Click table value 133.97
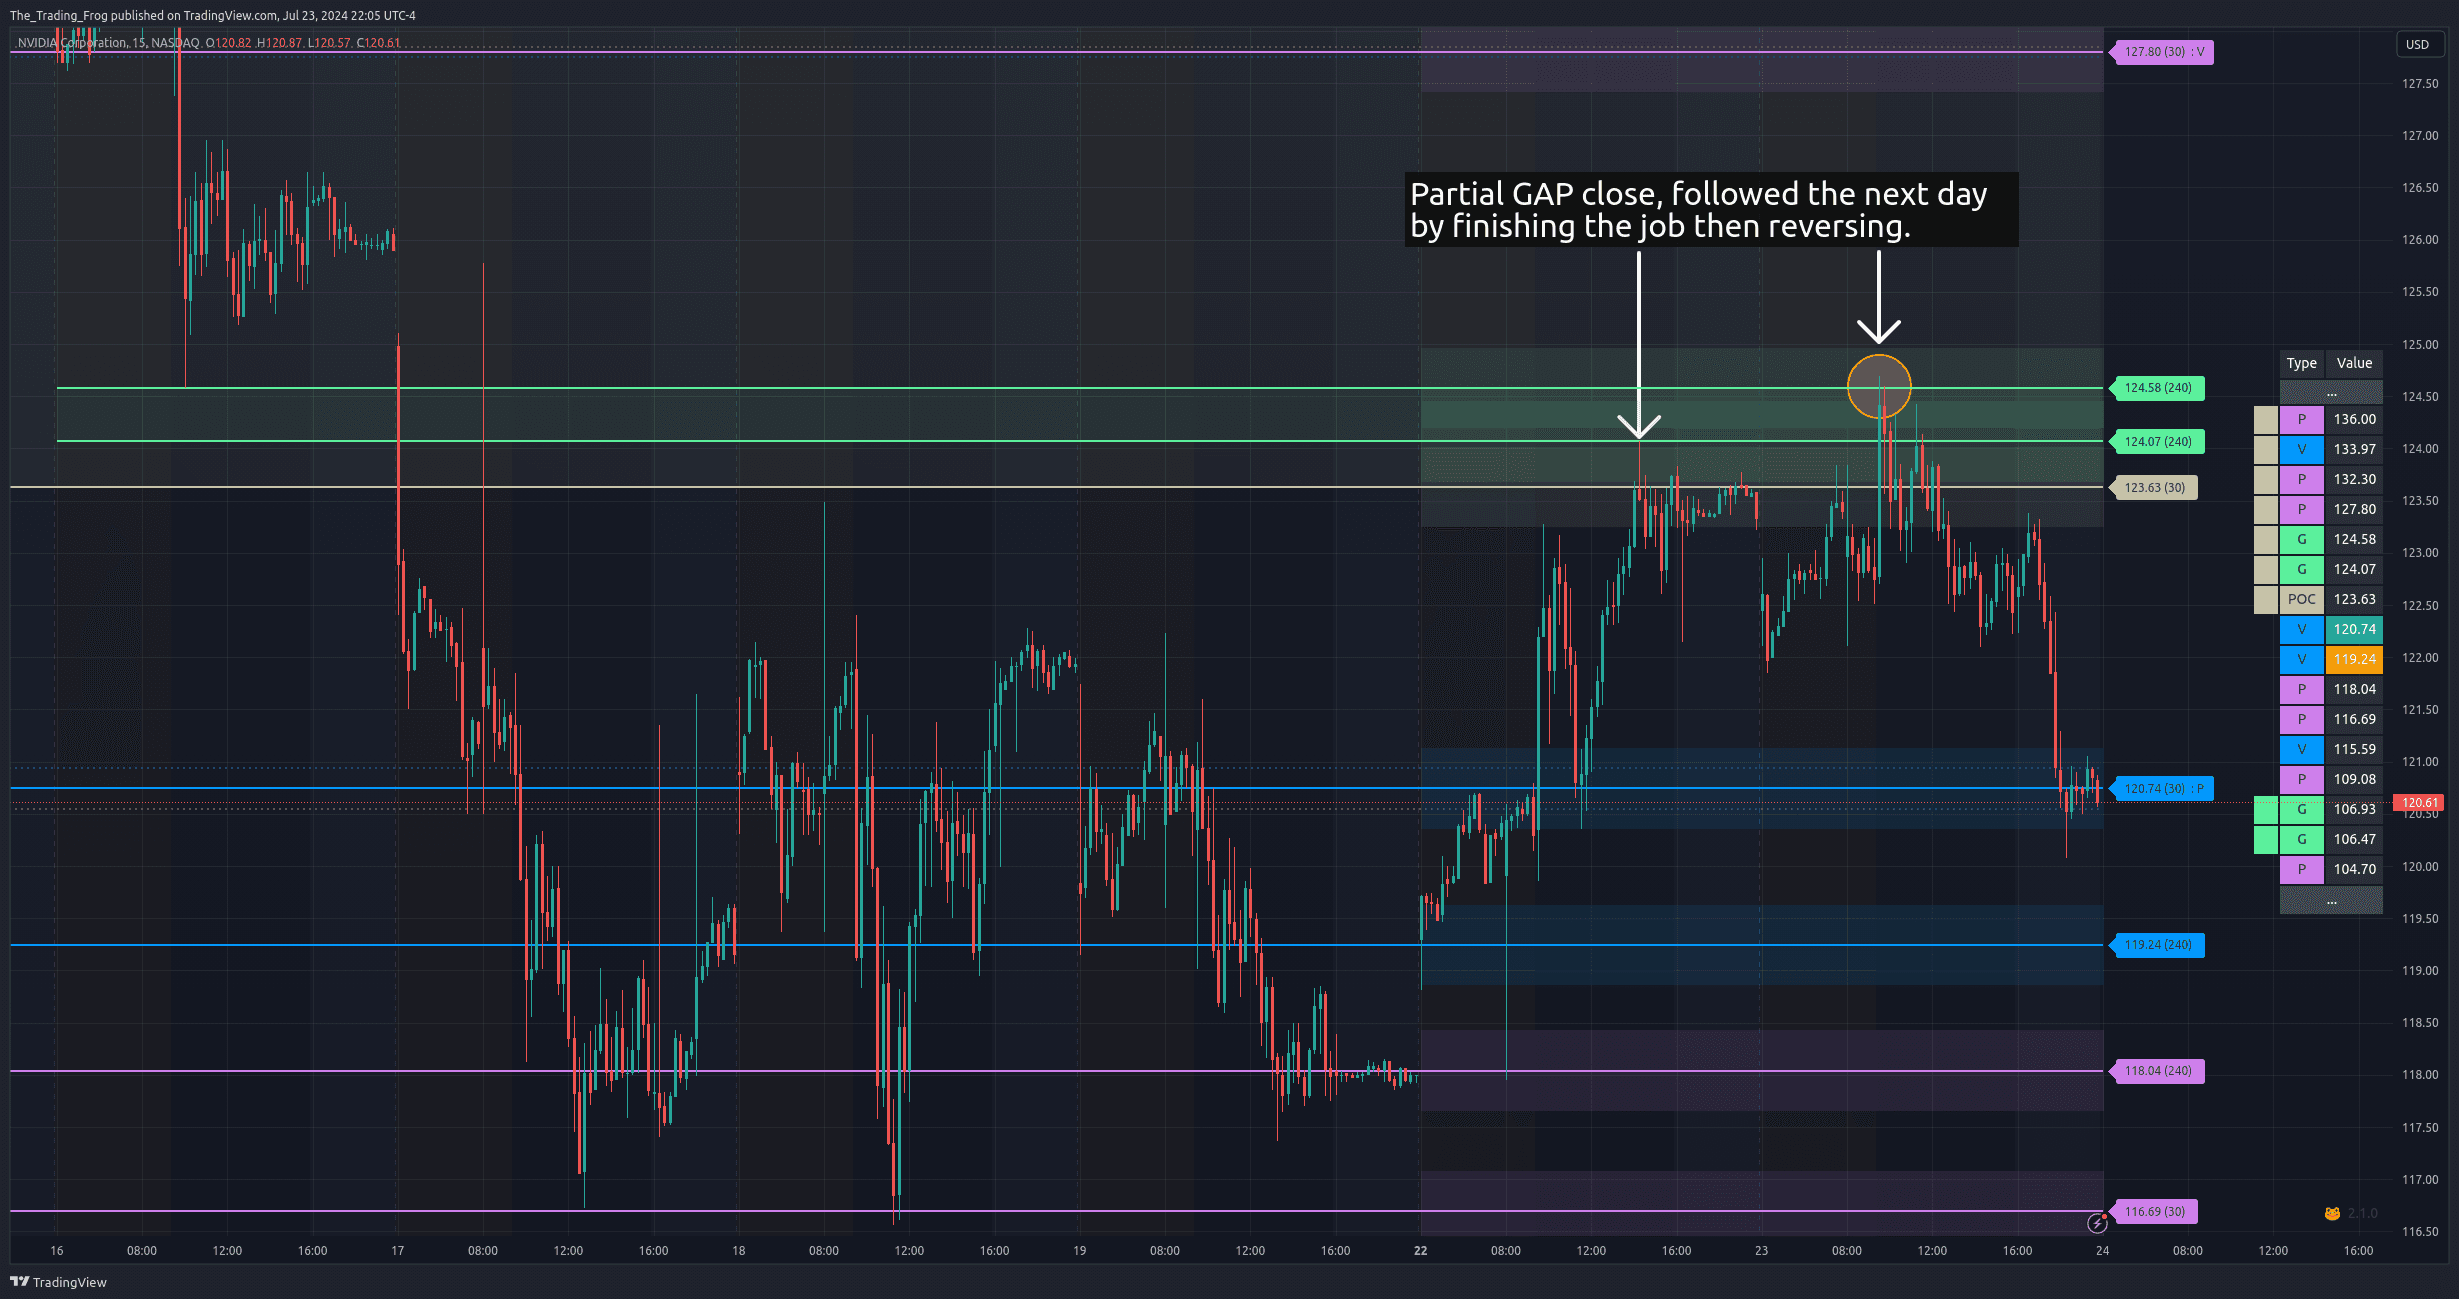The width and height of the screenshot is (2459, 1299). pyautogui.click(x=2354, y=450)
